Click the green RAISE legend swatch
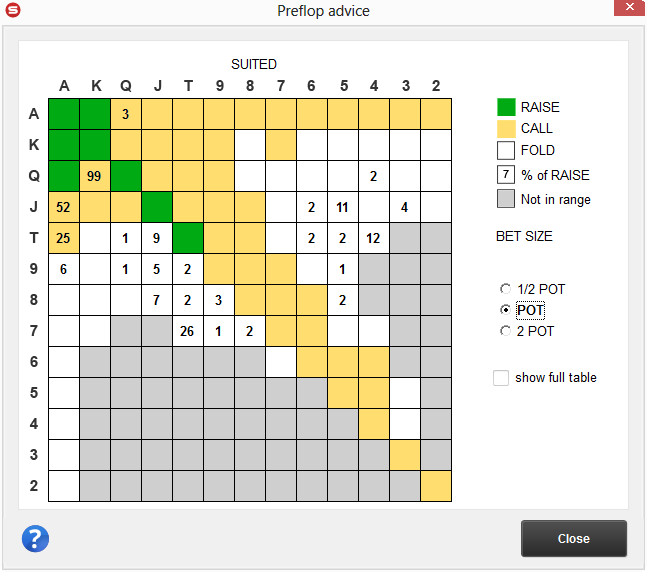Screen dimensions: 647x572 [x=506, y=107]
